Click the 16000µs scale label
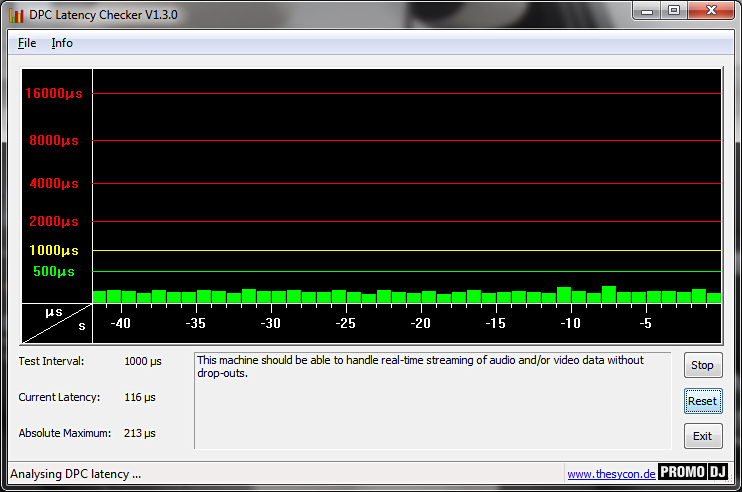This screenshot has width=742, height=492. 54,93
